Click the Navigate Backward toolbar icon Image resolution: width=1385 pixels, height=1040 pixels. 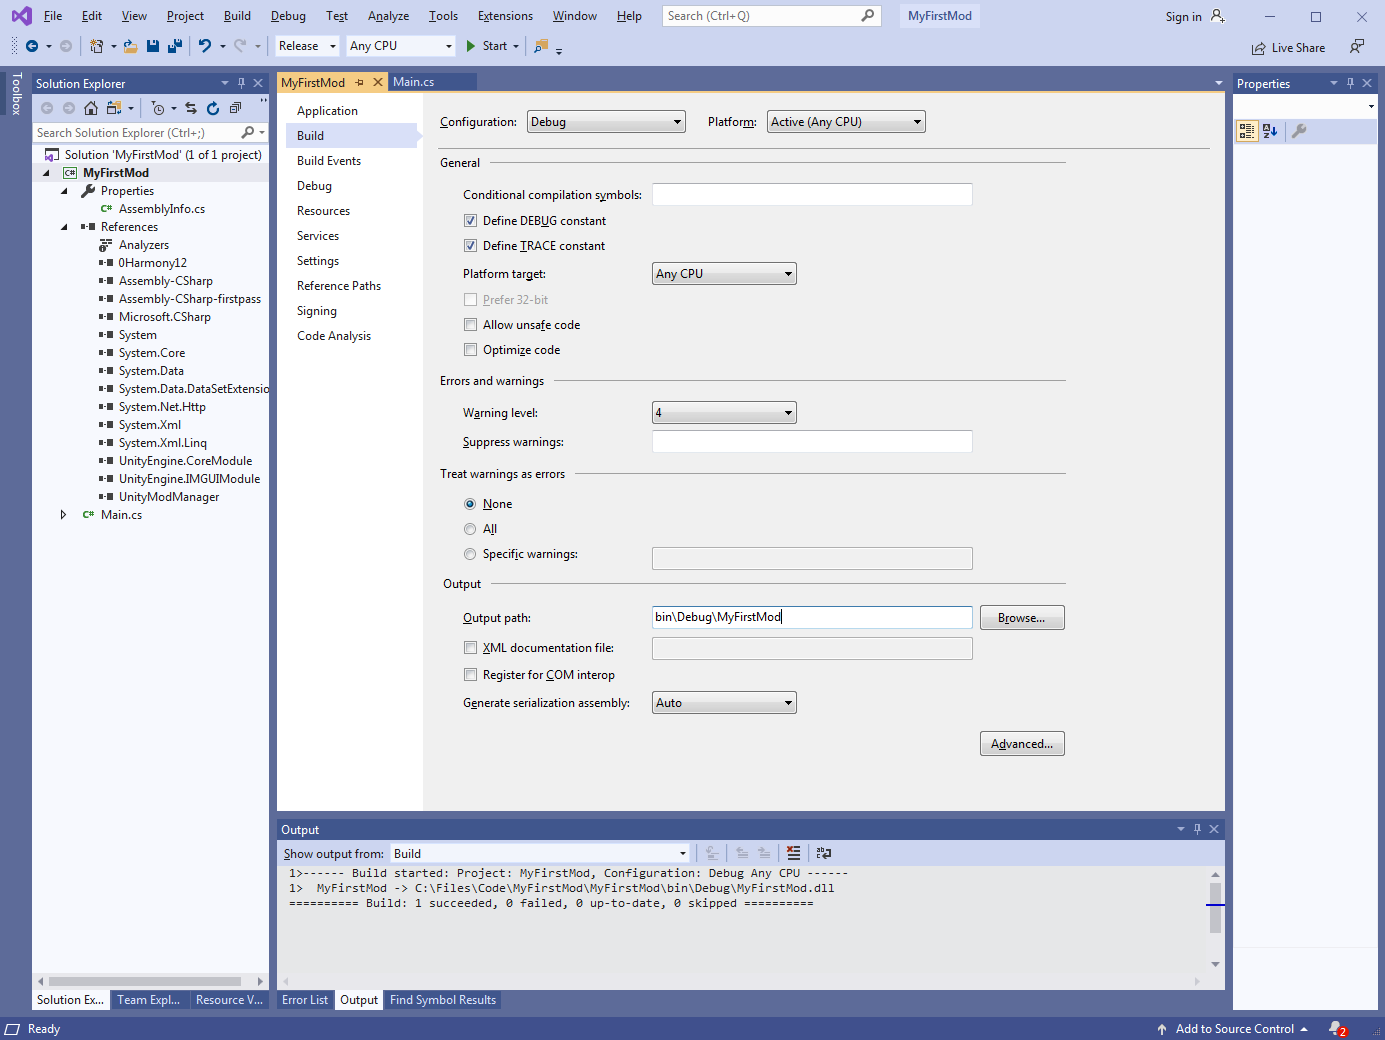click(32, 46)
